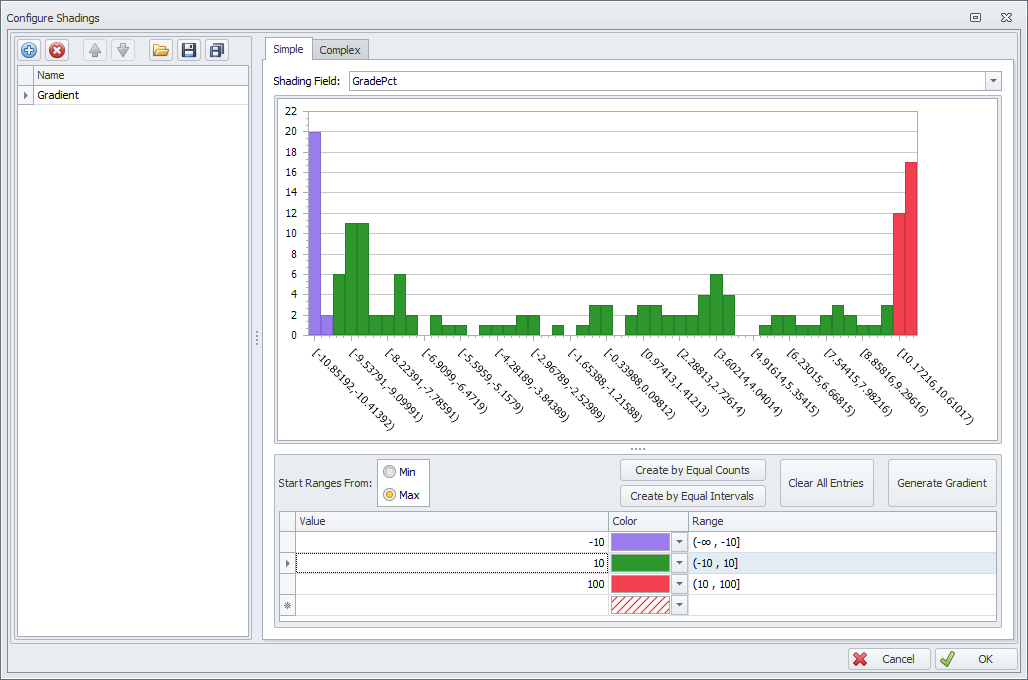Move shading down with the down arrow
1028x680 pixels.
coord(122,50)
